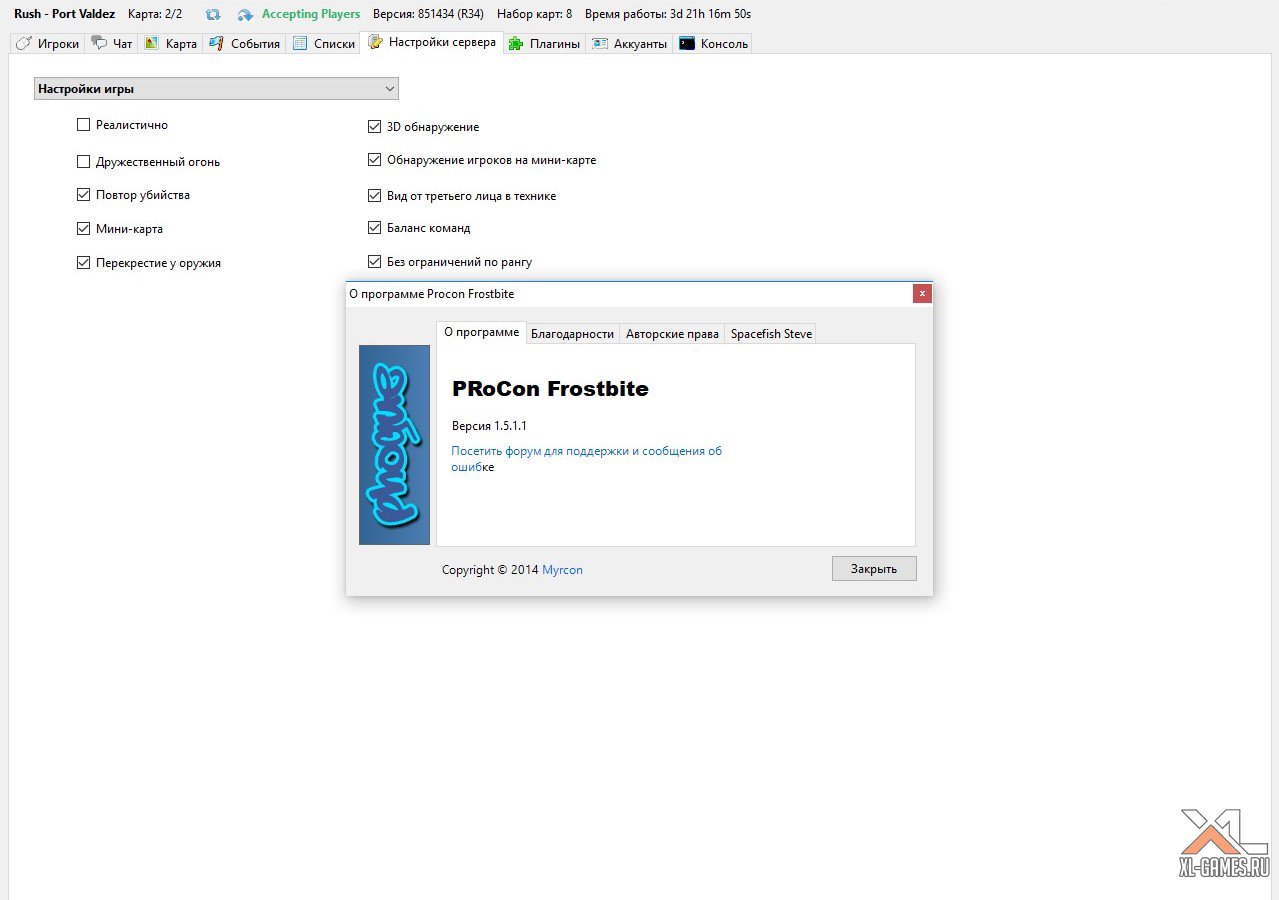Select the О программе tab in the dialog
The height and width of the screenshot is (900, 1279).
[x=482, y=332]
